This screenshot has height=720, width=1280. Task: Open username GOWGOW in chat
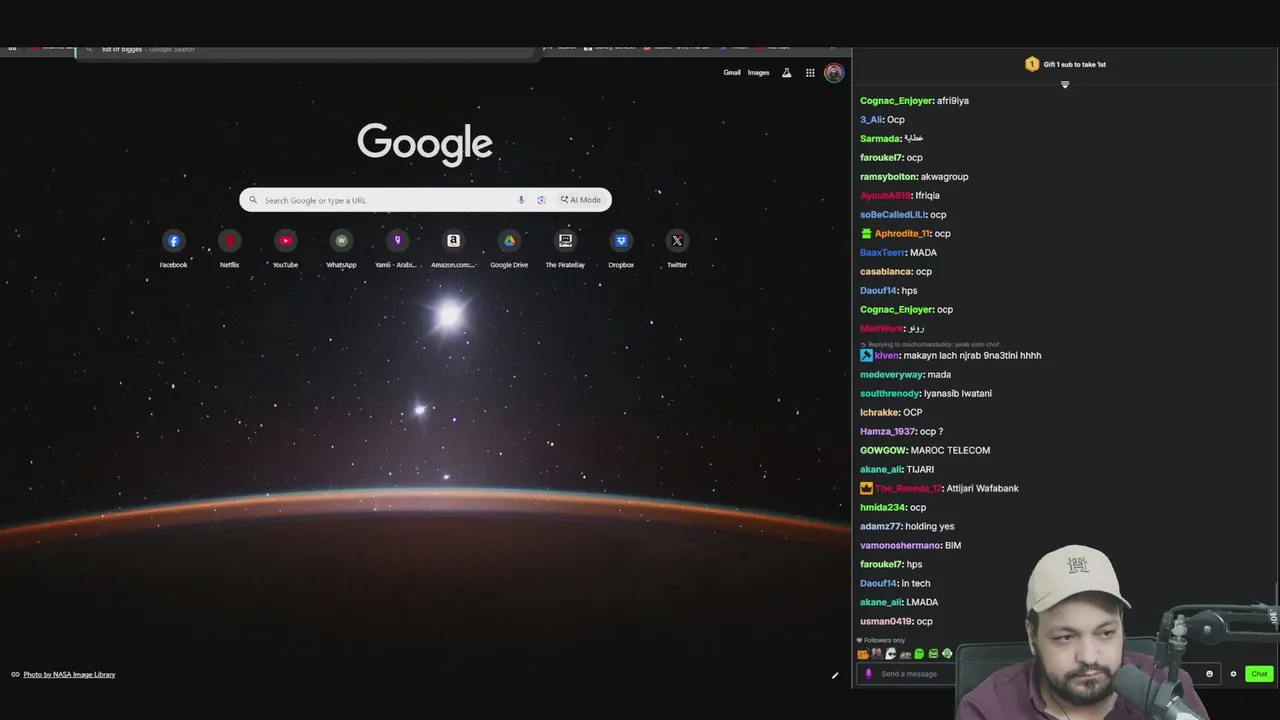tap(881, 451)
